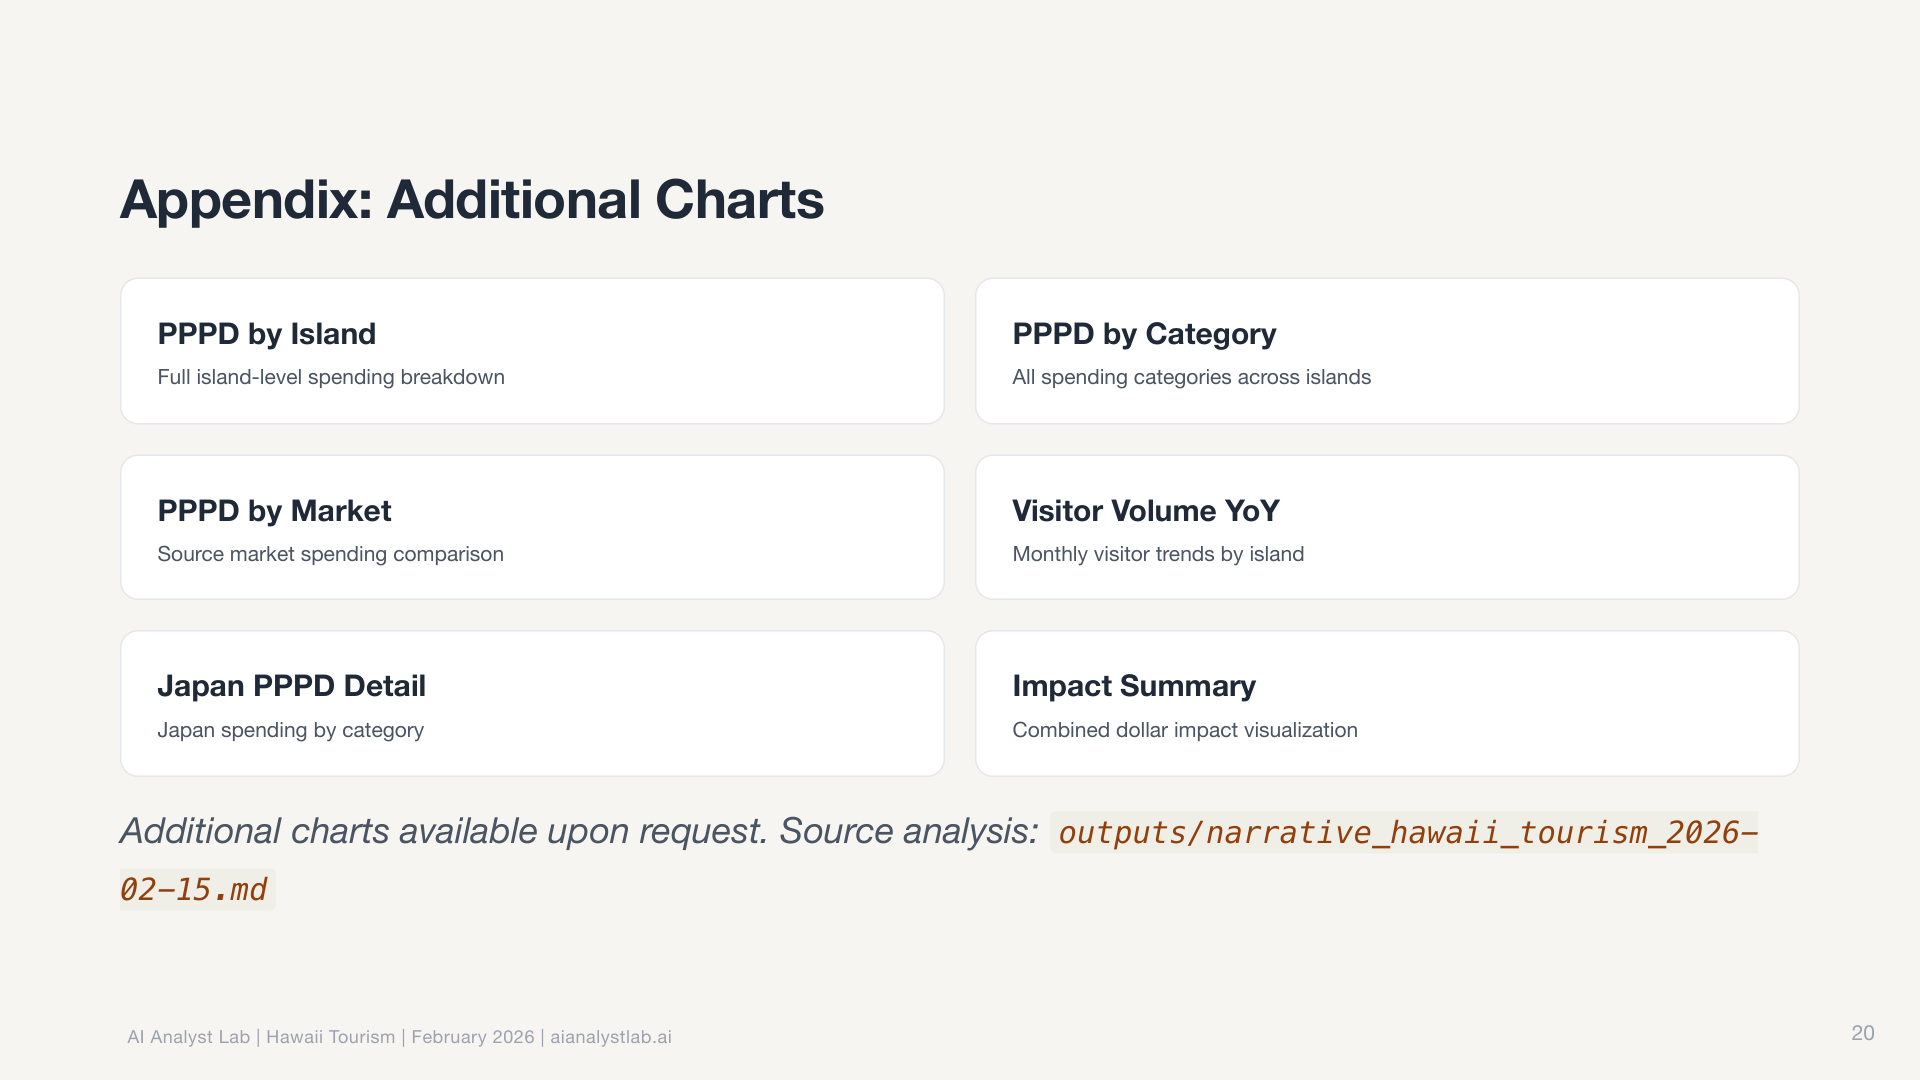The height and width of the screenshot is (1080, 1920).
Task: Click the aianalystlab.ai footer text
Action: click(x=610, y=1037)
